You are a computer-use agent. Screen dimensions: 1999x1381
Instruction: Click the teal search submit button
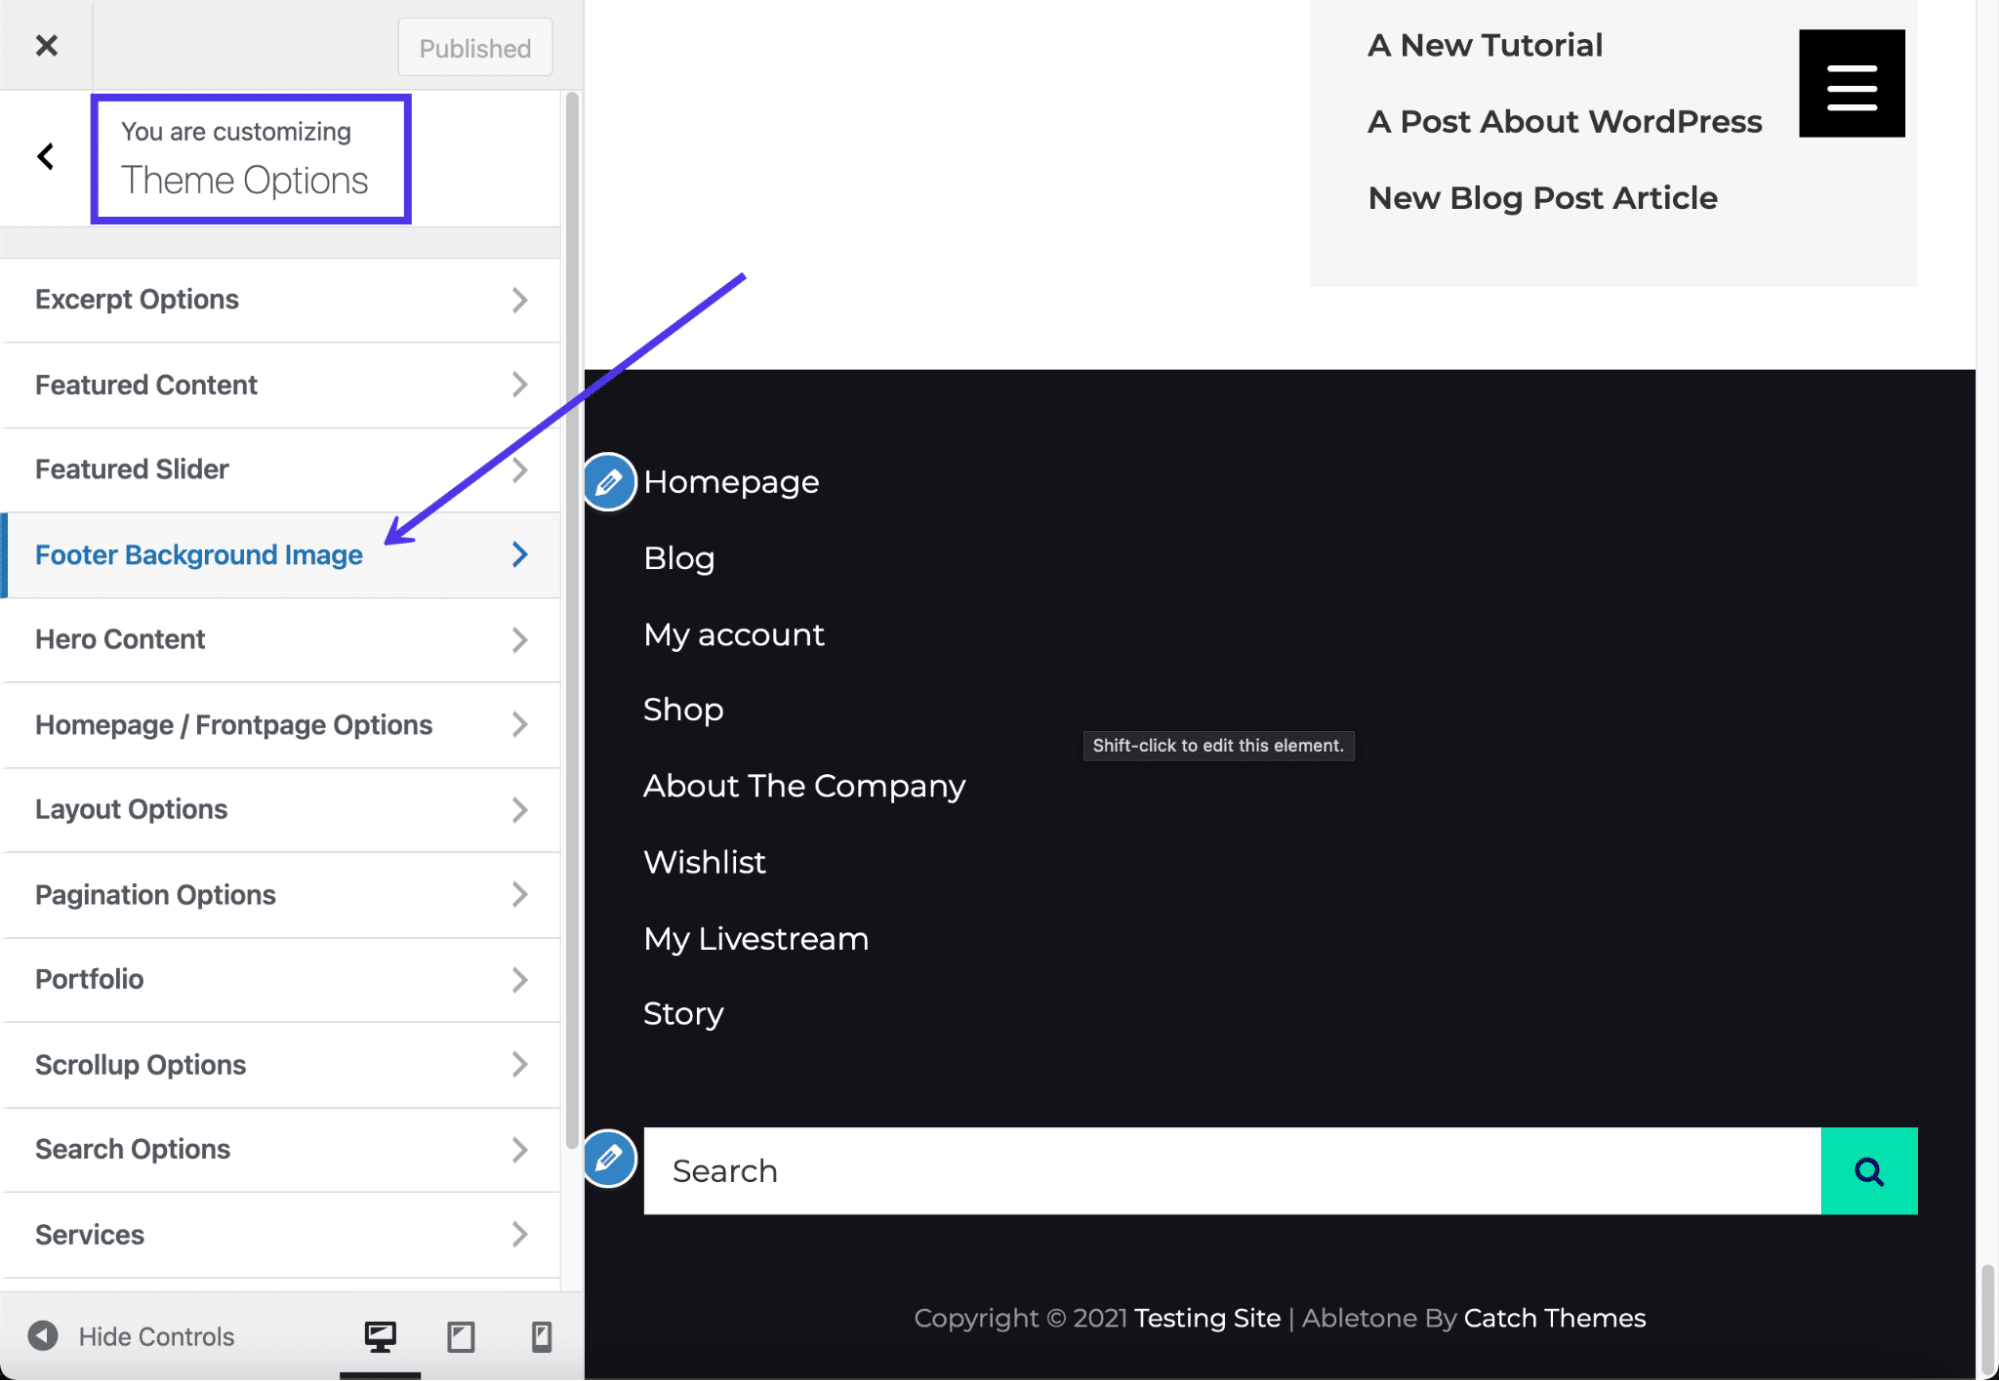click(1870, 1170)
